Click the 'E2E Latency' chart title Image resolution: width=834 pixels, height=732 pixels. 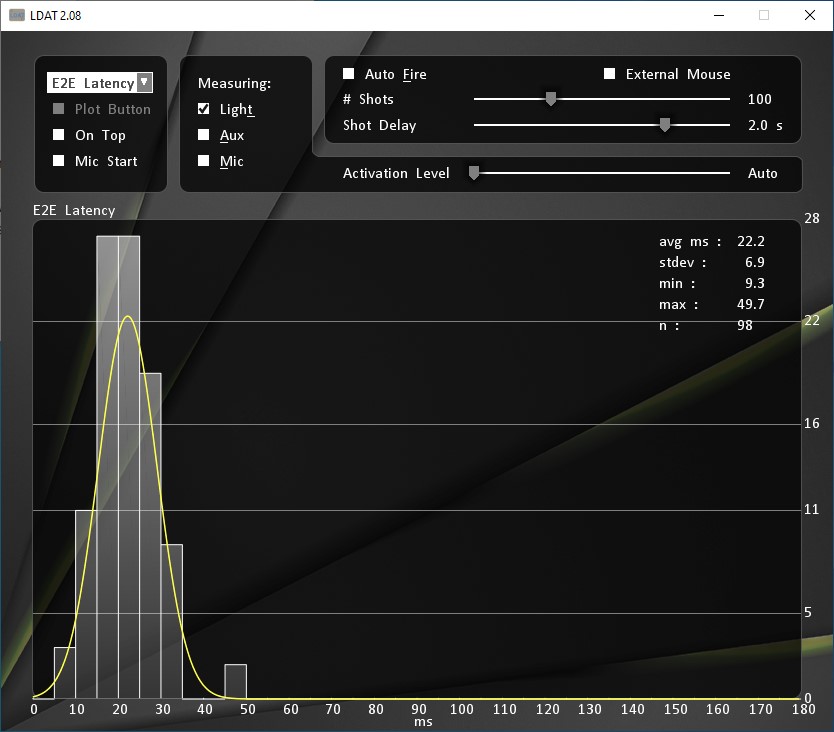point(74,211)
